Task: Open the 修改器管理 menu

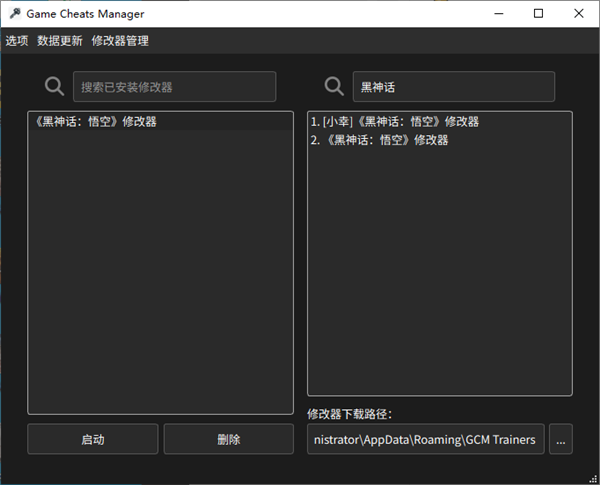Action: pyautogui.click(x=120, y=41)
